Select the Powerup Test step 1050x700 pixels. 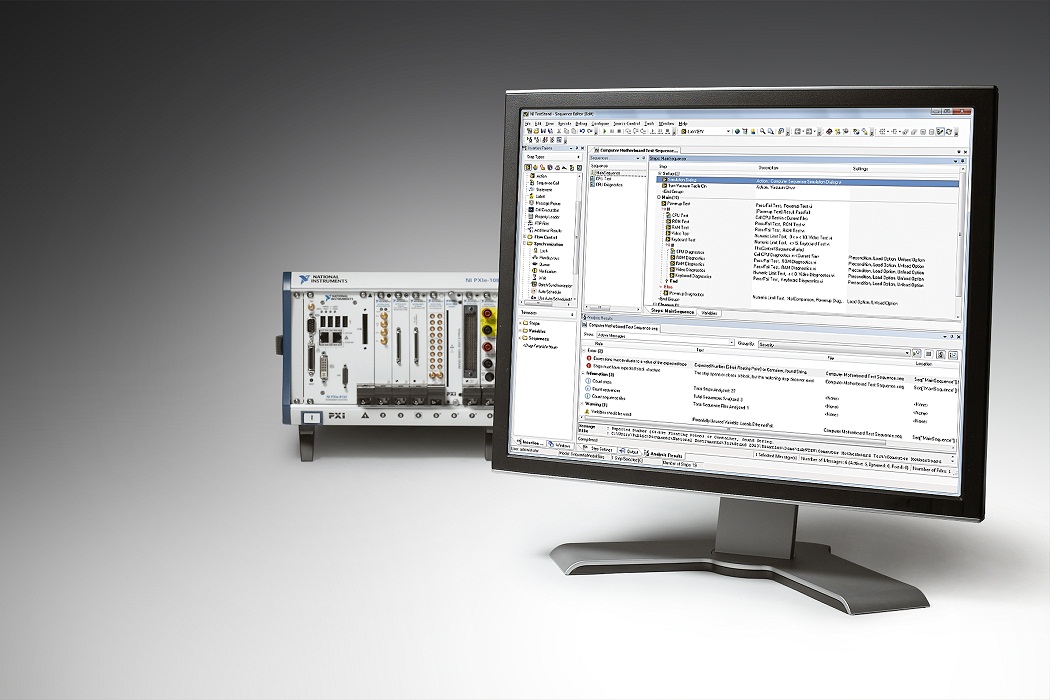coord(678,203)
